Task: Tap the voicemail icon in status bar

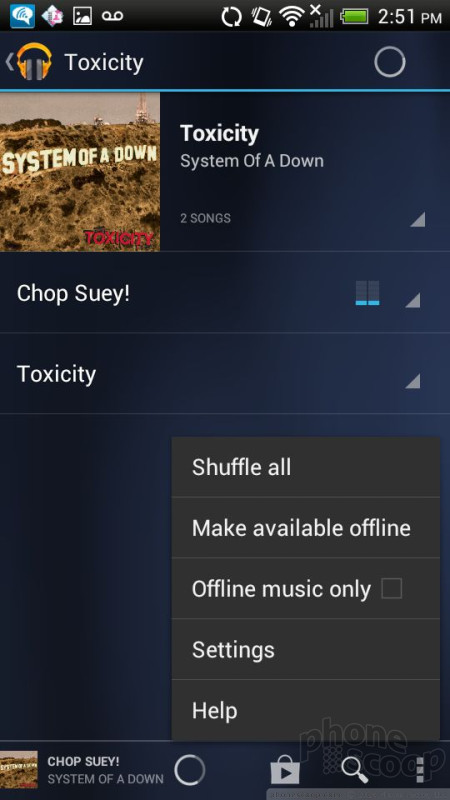Action: tap(112, 16)
